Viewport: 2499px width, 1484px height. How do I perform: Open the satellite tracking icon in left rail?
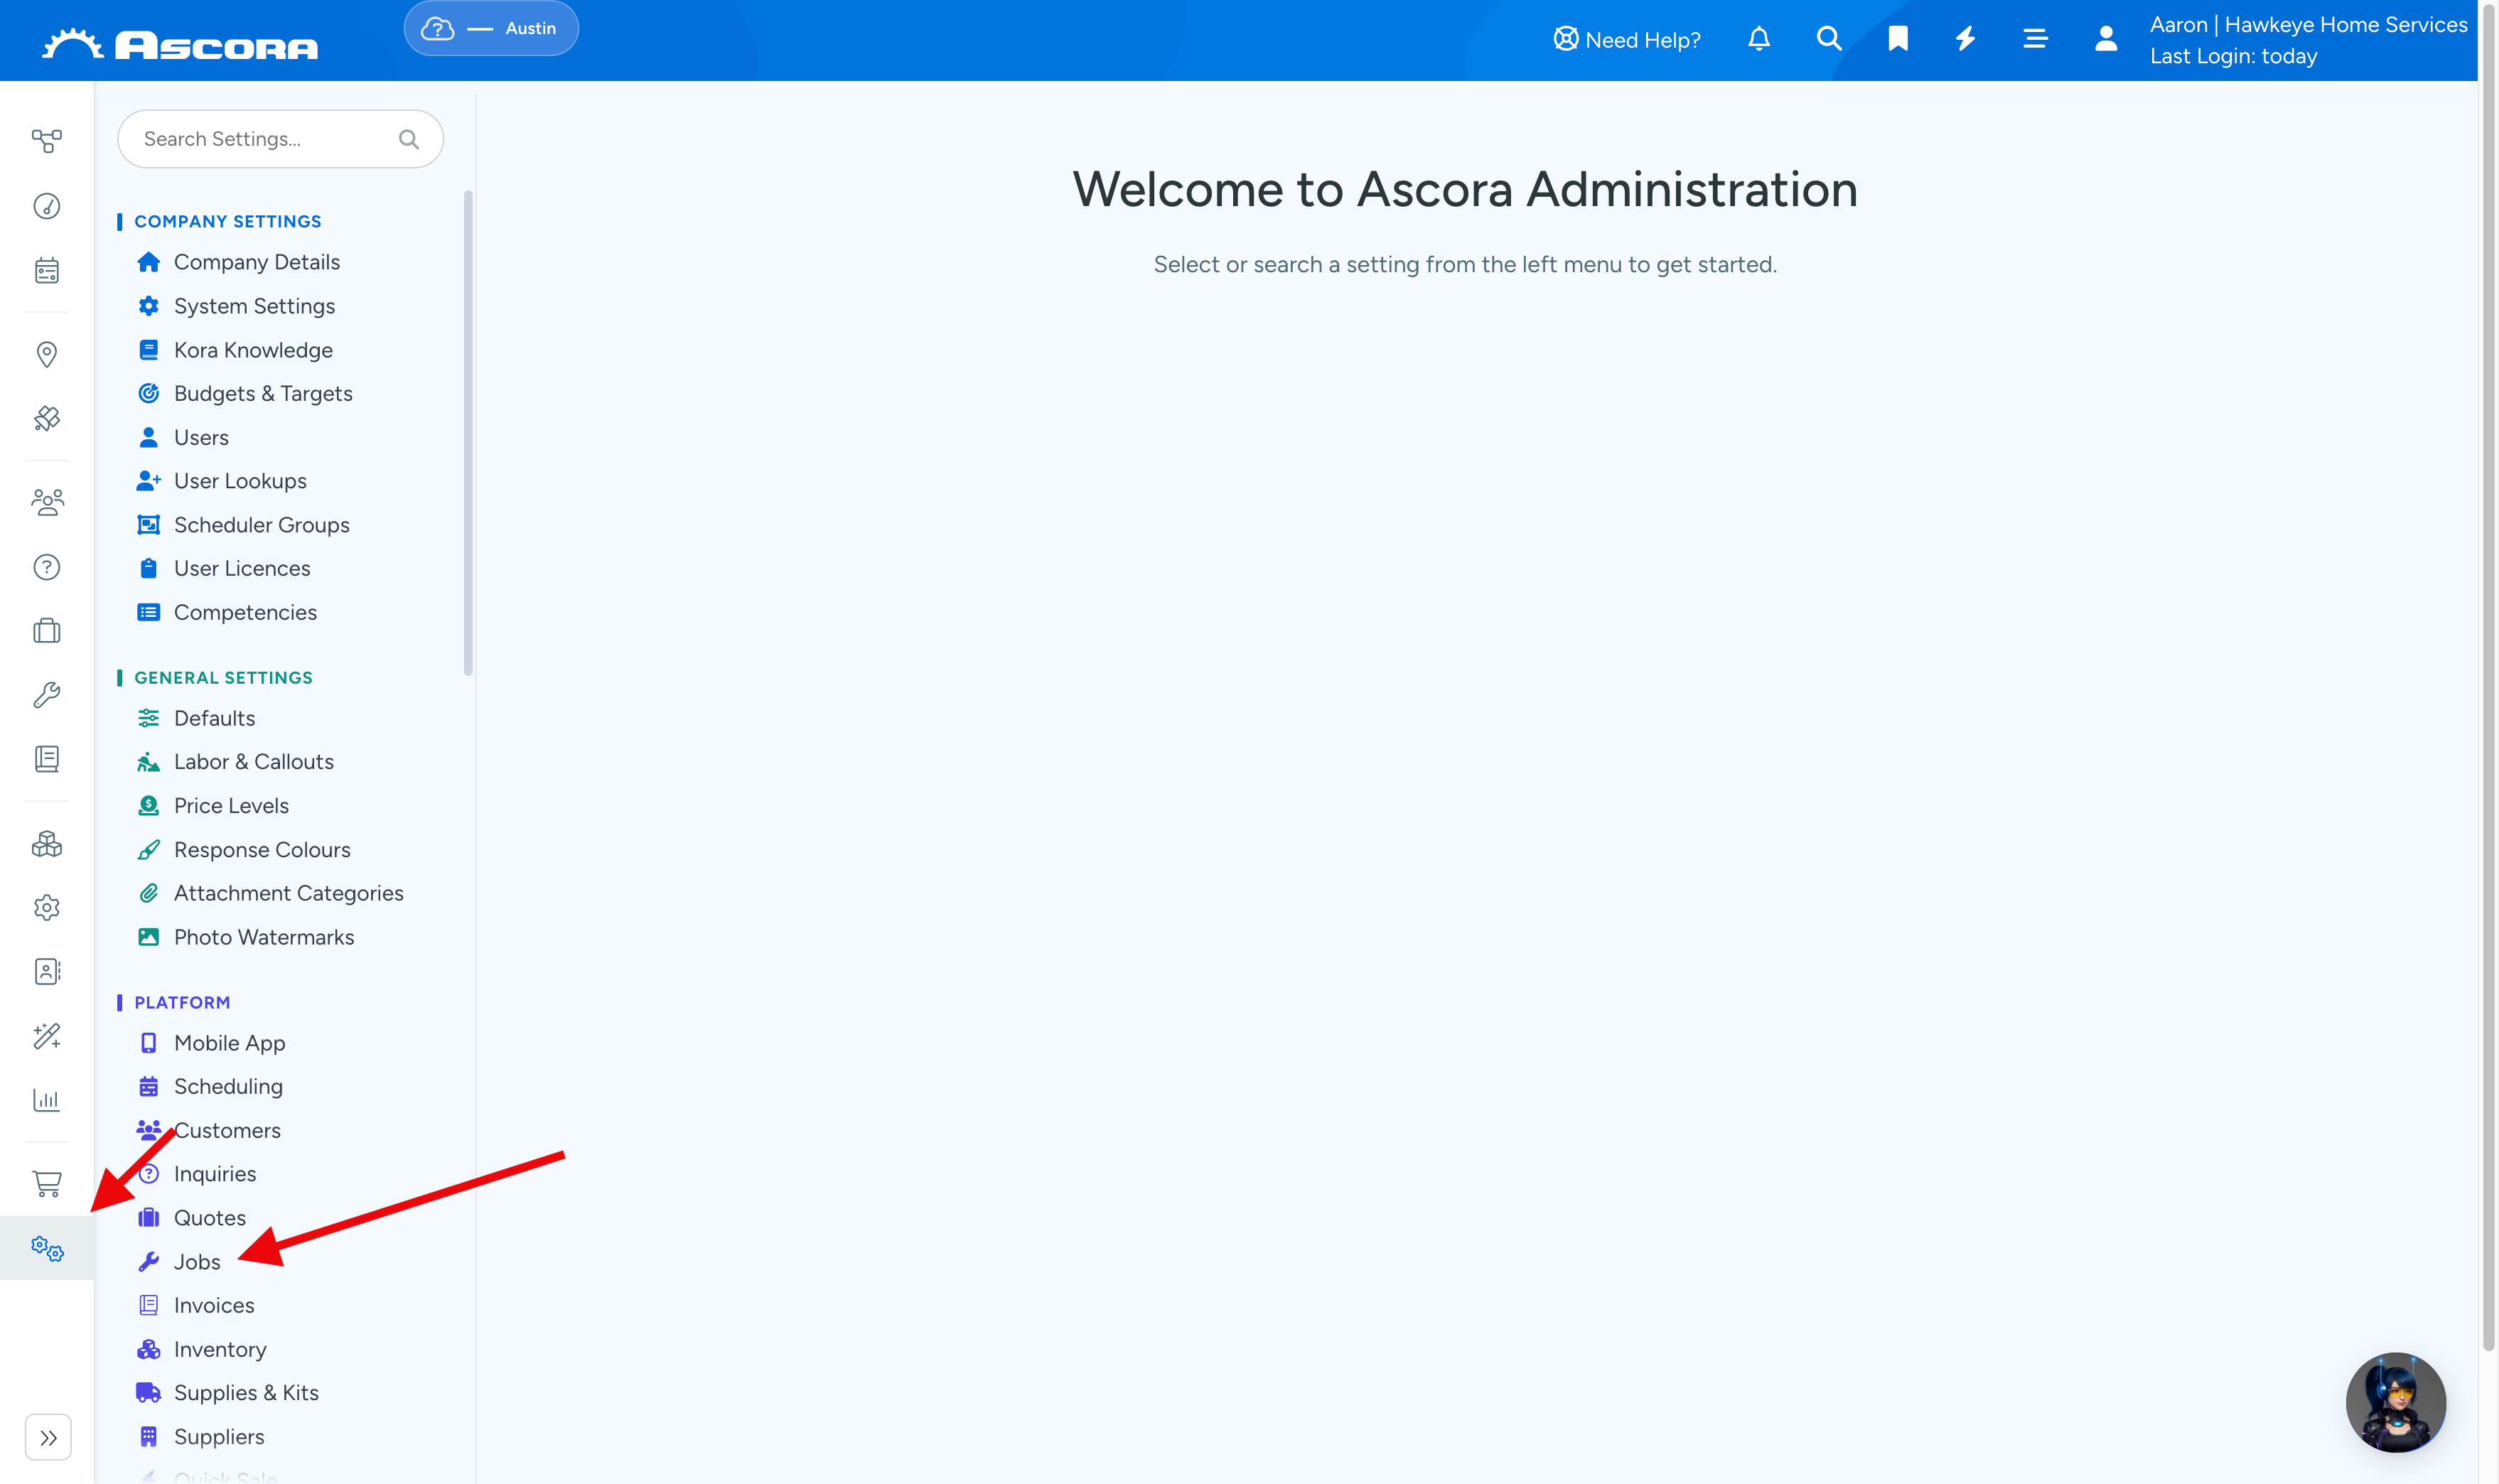tap(47, 418)
